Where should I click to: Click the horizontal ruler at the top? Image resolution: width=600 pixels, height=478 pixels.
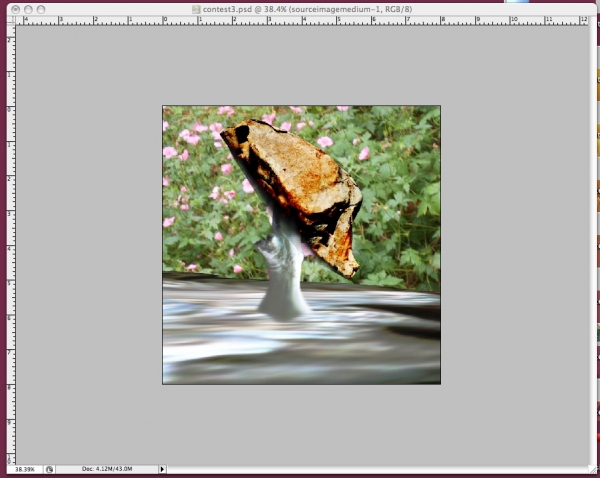click(302, 21)
